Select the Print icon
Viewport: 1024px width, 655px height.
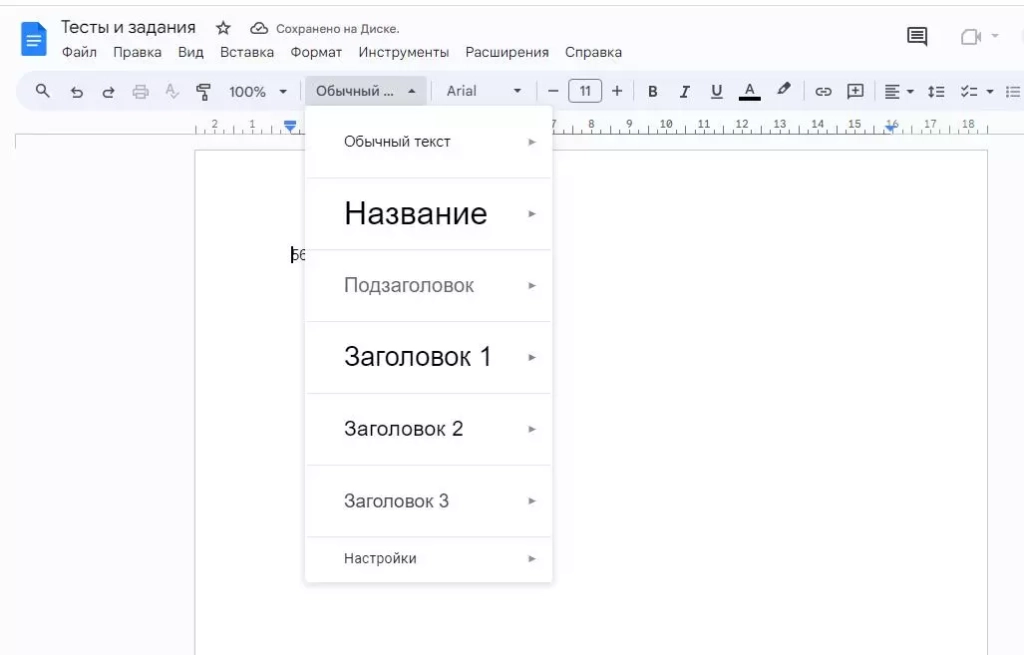pos(139,90)
